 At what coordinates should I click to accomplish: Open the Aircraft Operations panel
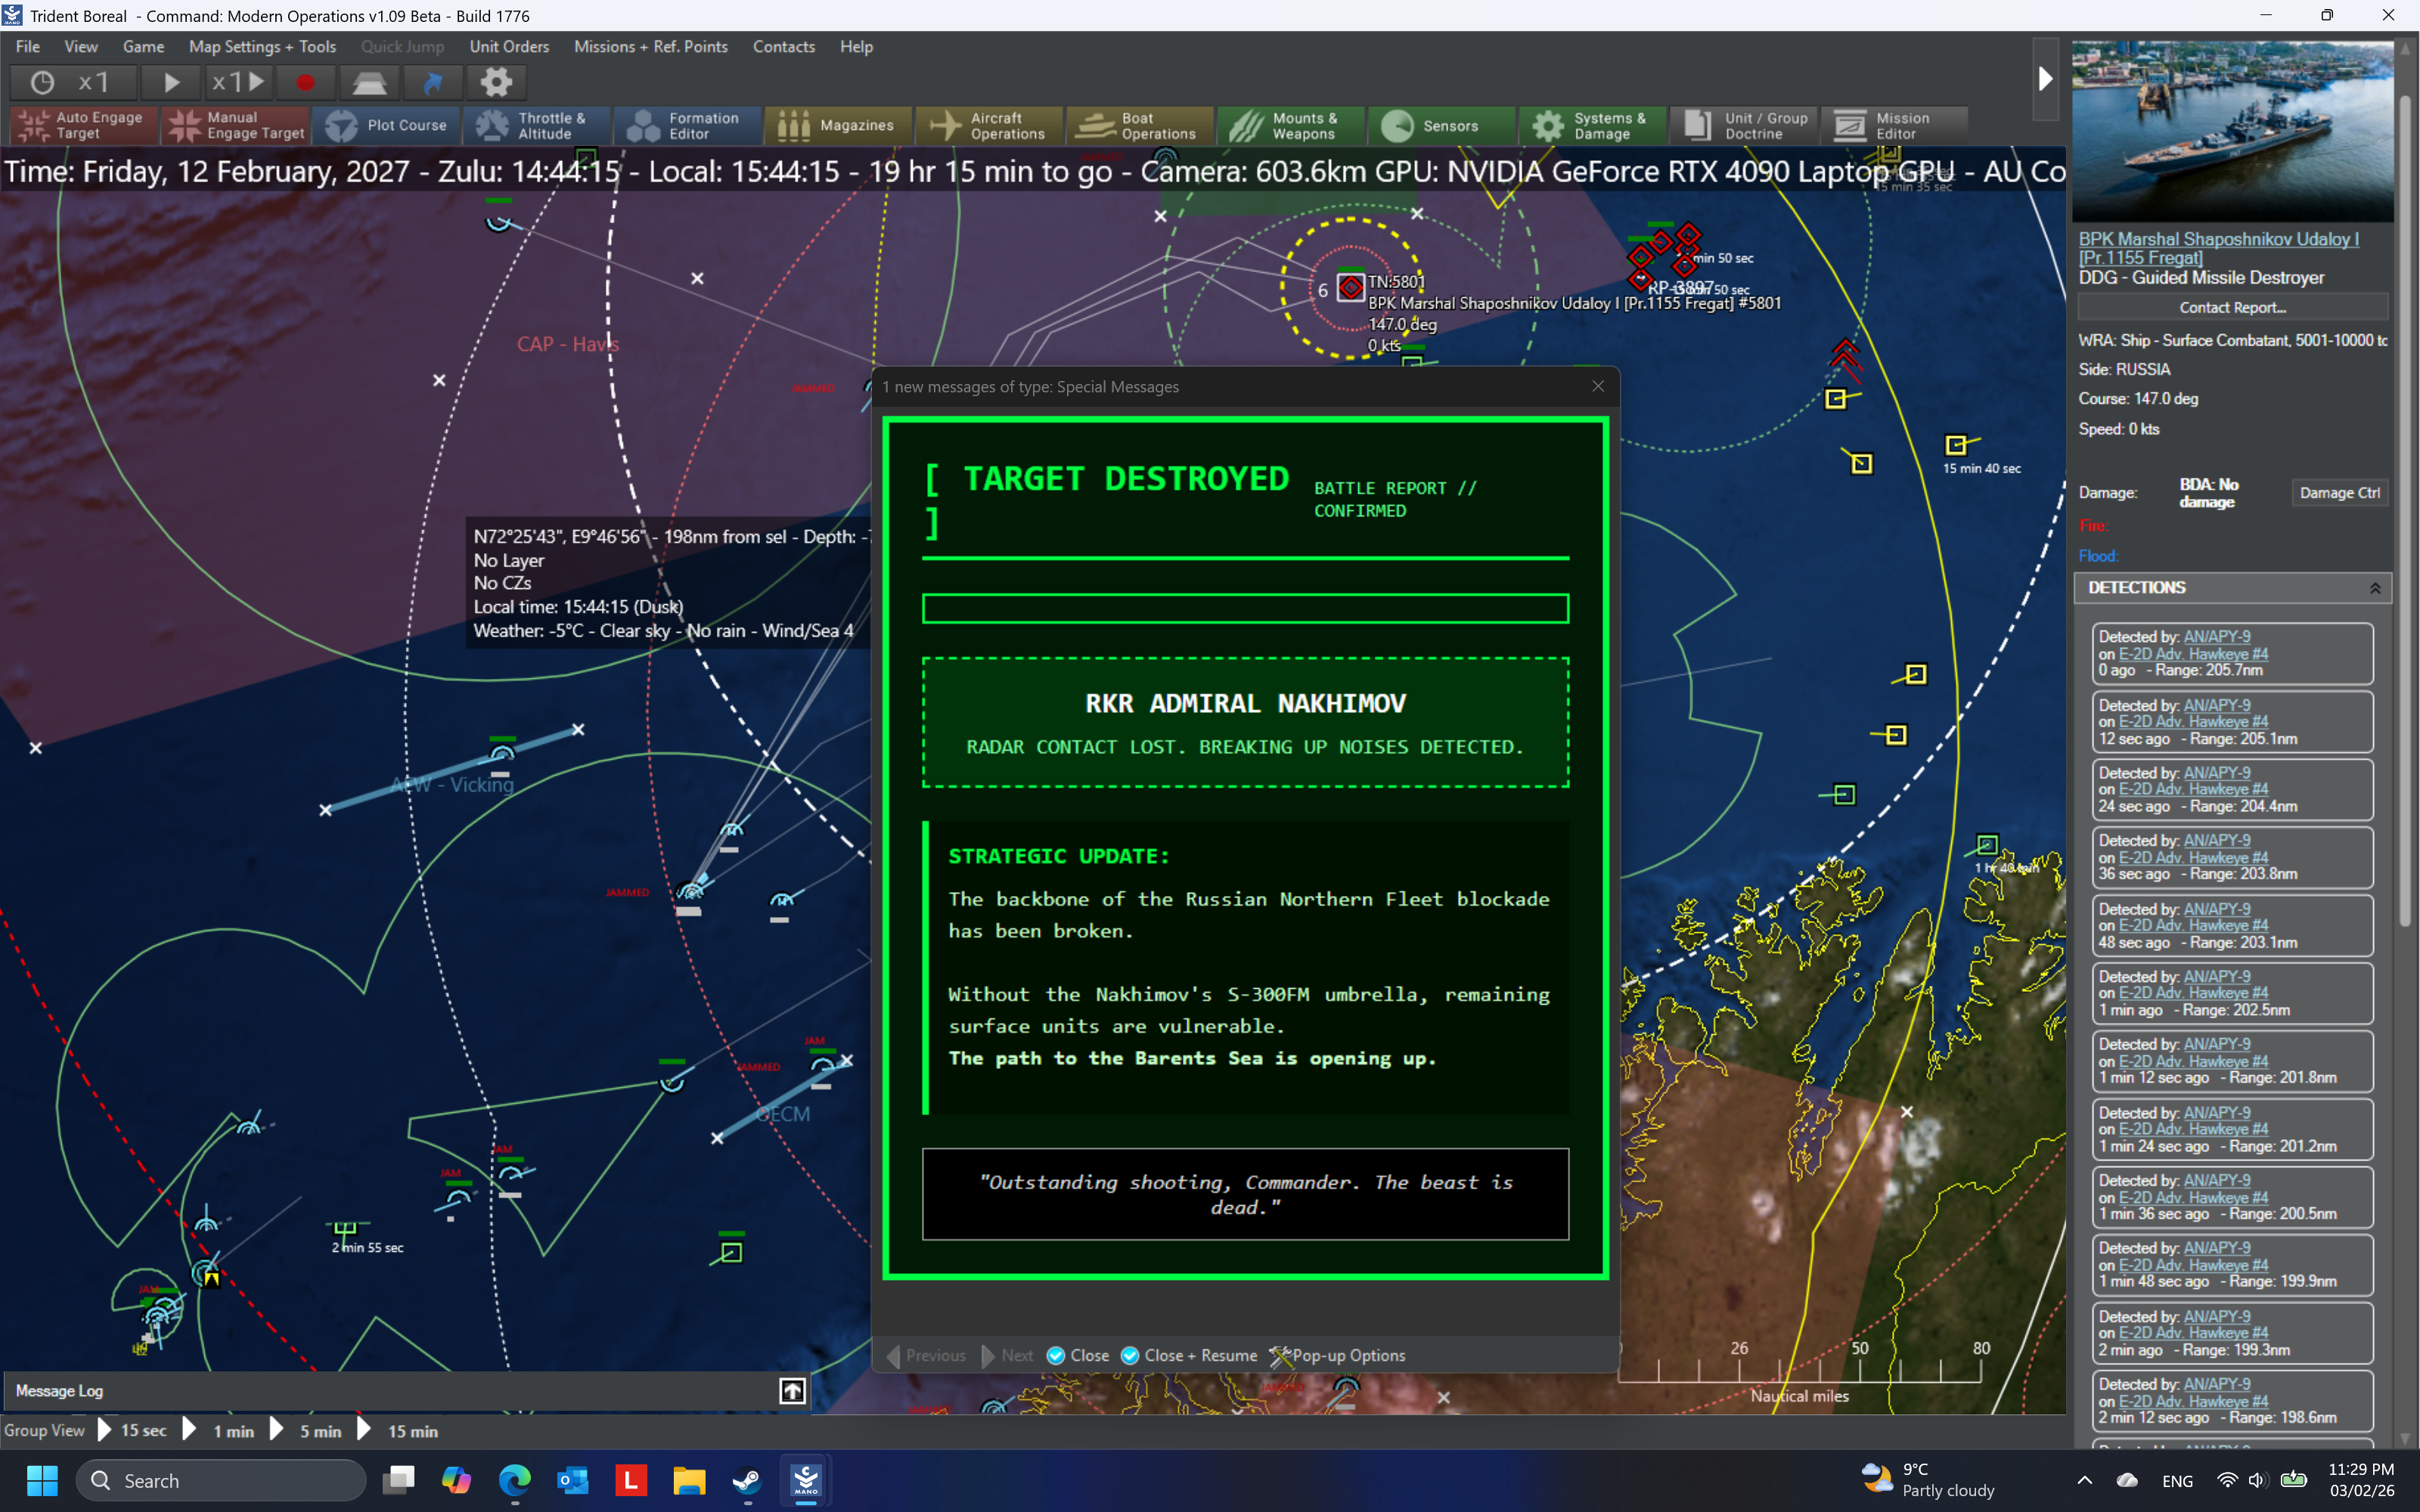point(989,125)
